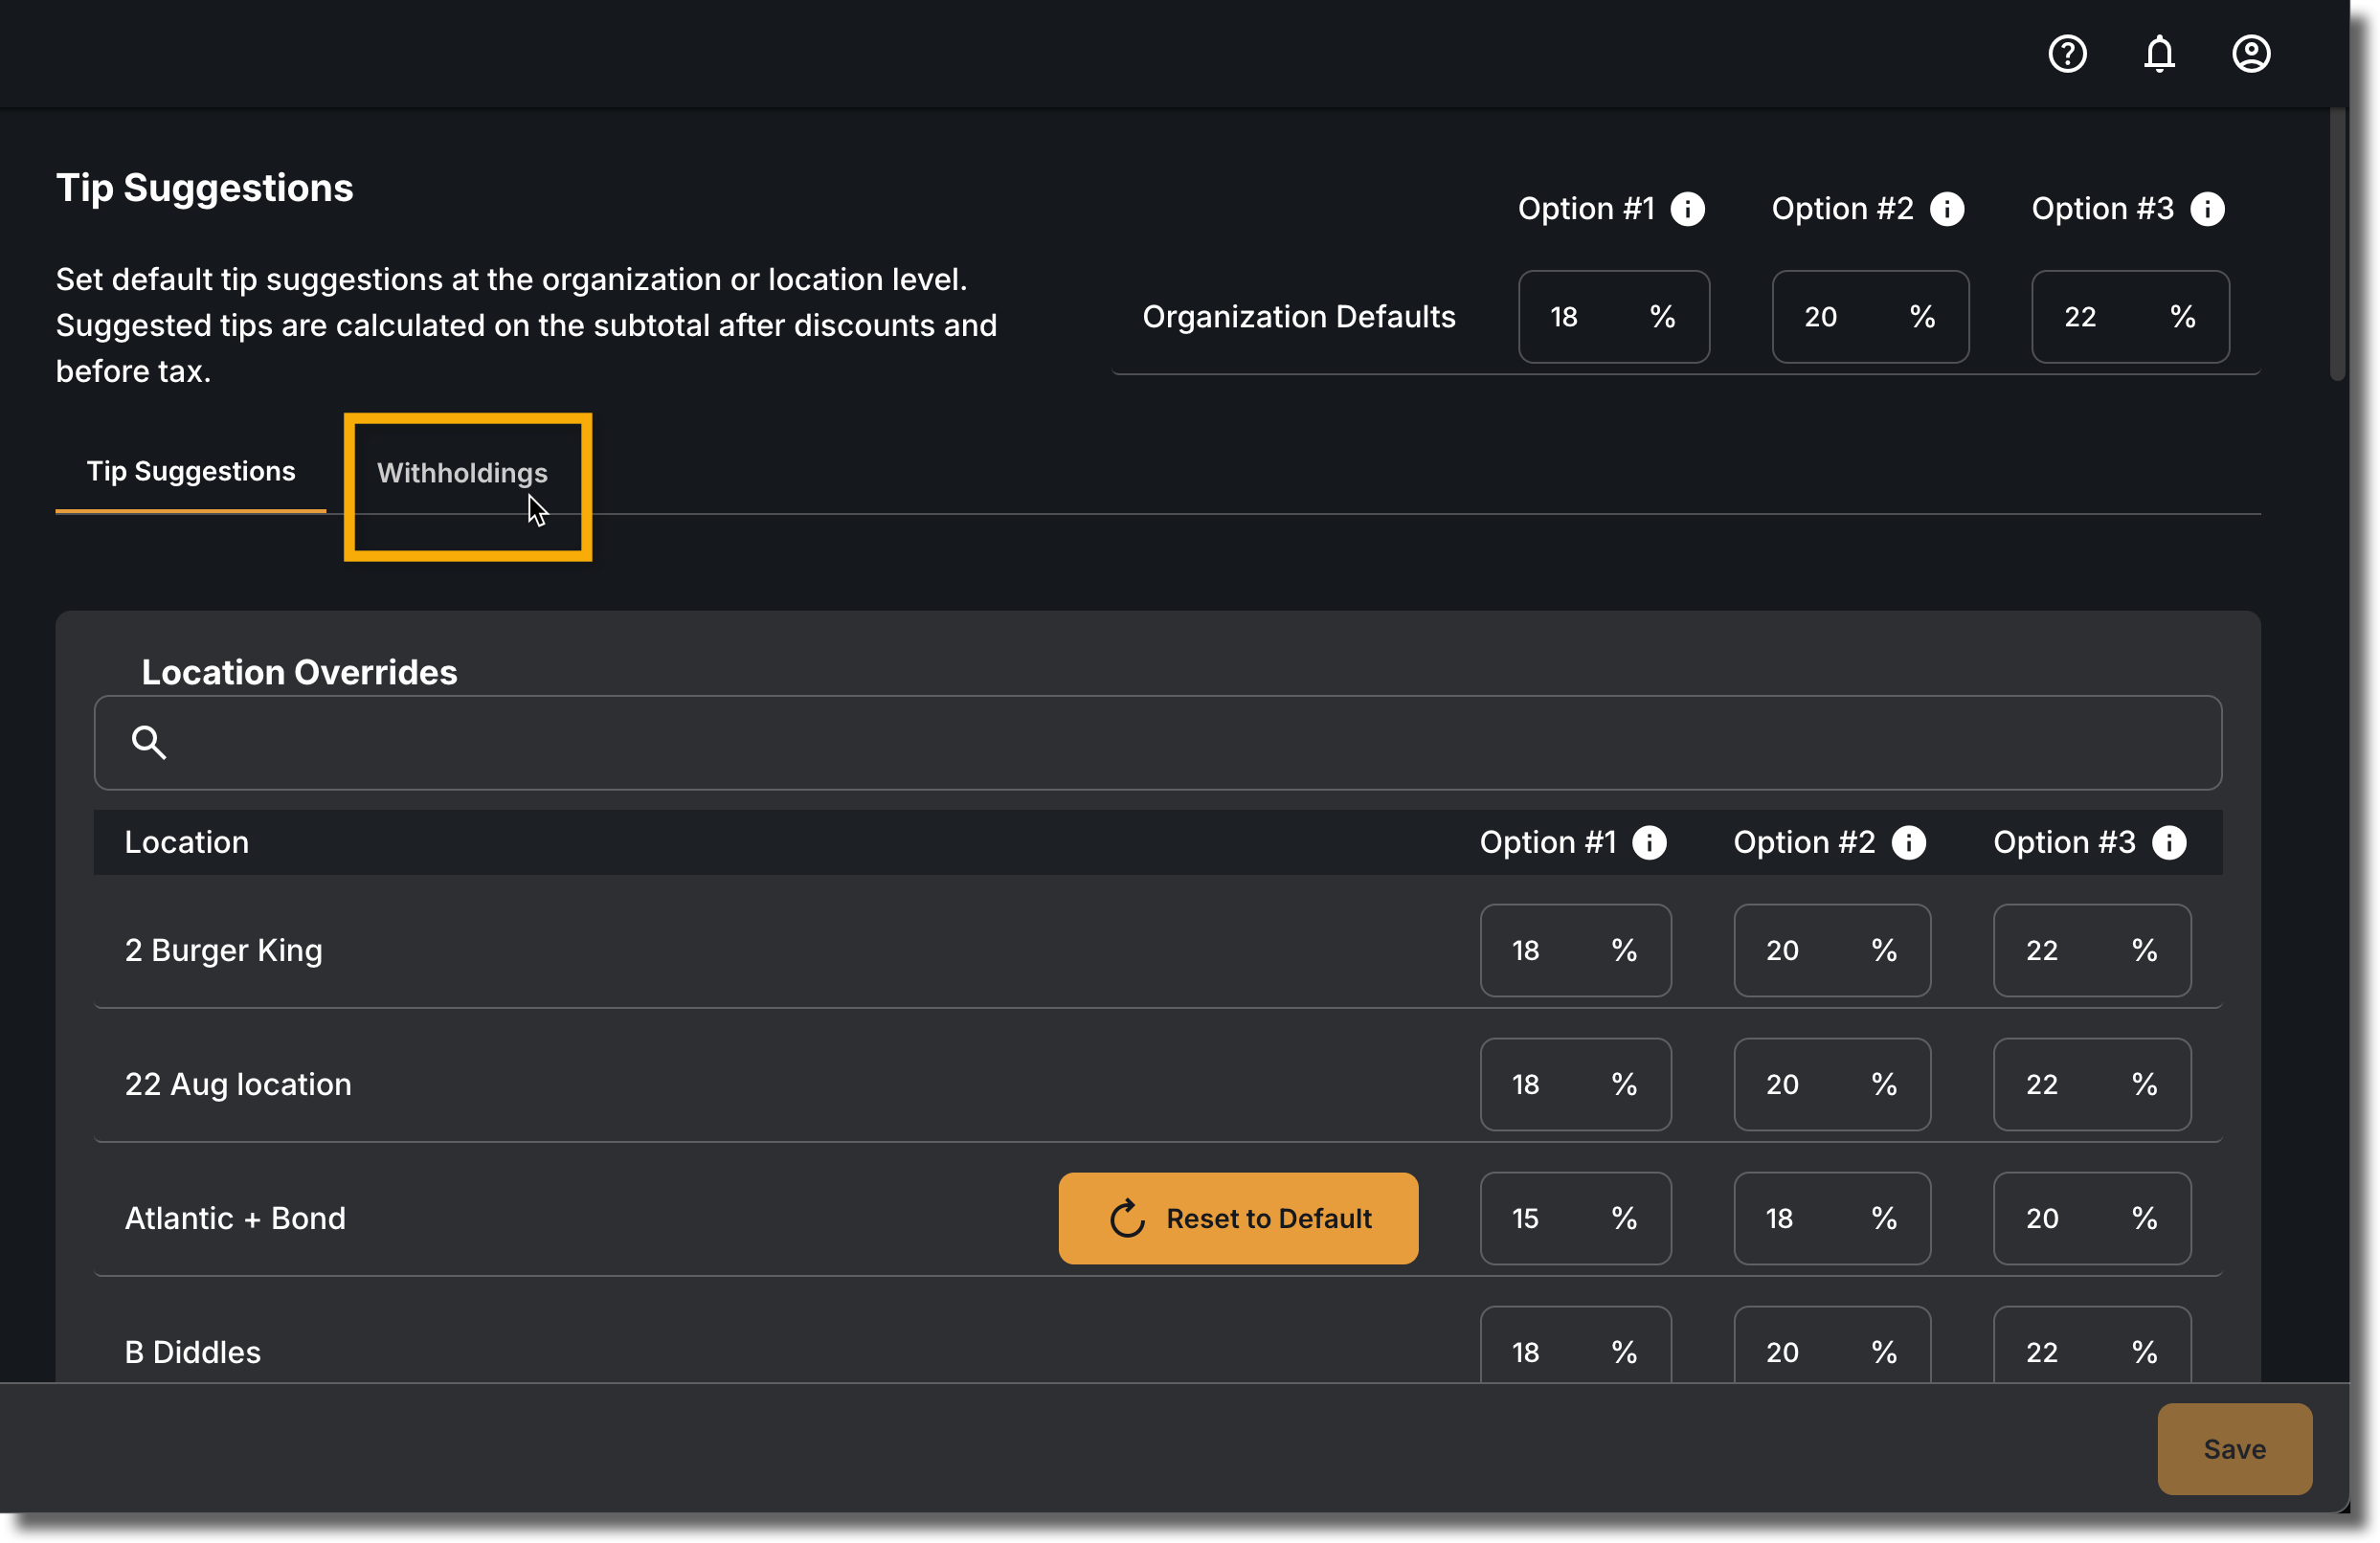Click the 'Organization Defaults' label
The width and height of the screenshot is (2380, 1543).
1299,317
